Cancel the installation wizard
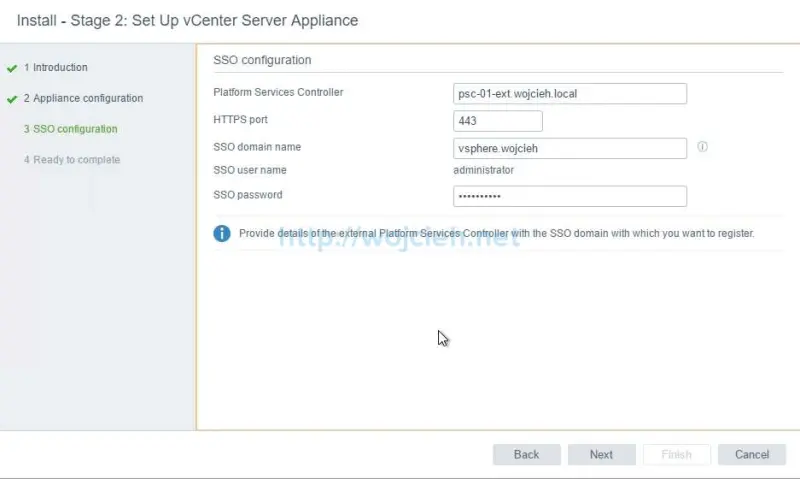Screen dimensions: 800x479 pos(751,454)
